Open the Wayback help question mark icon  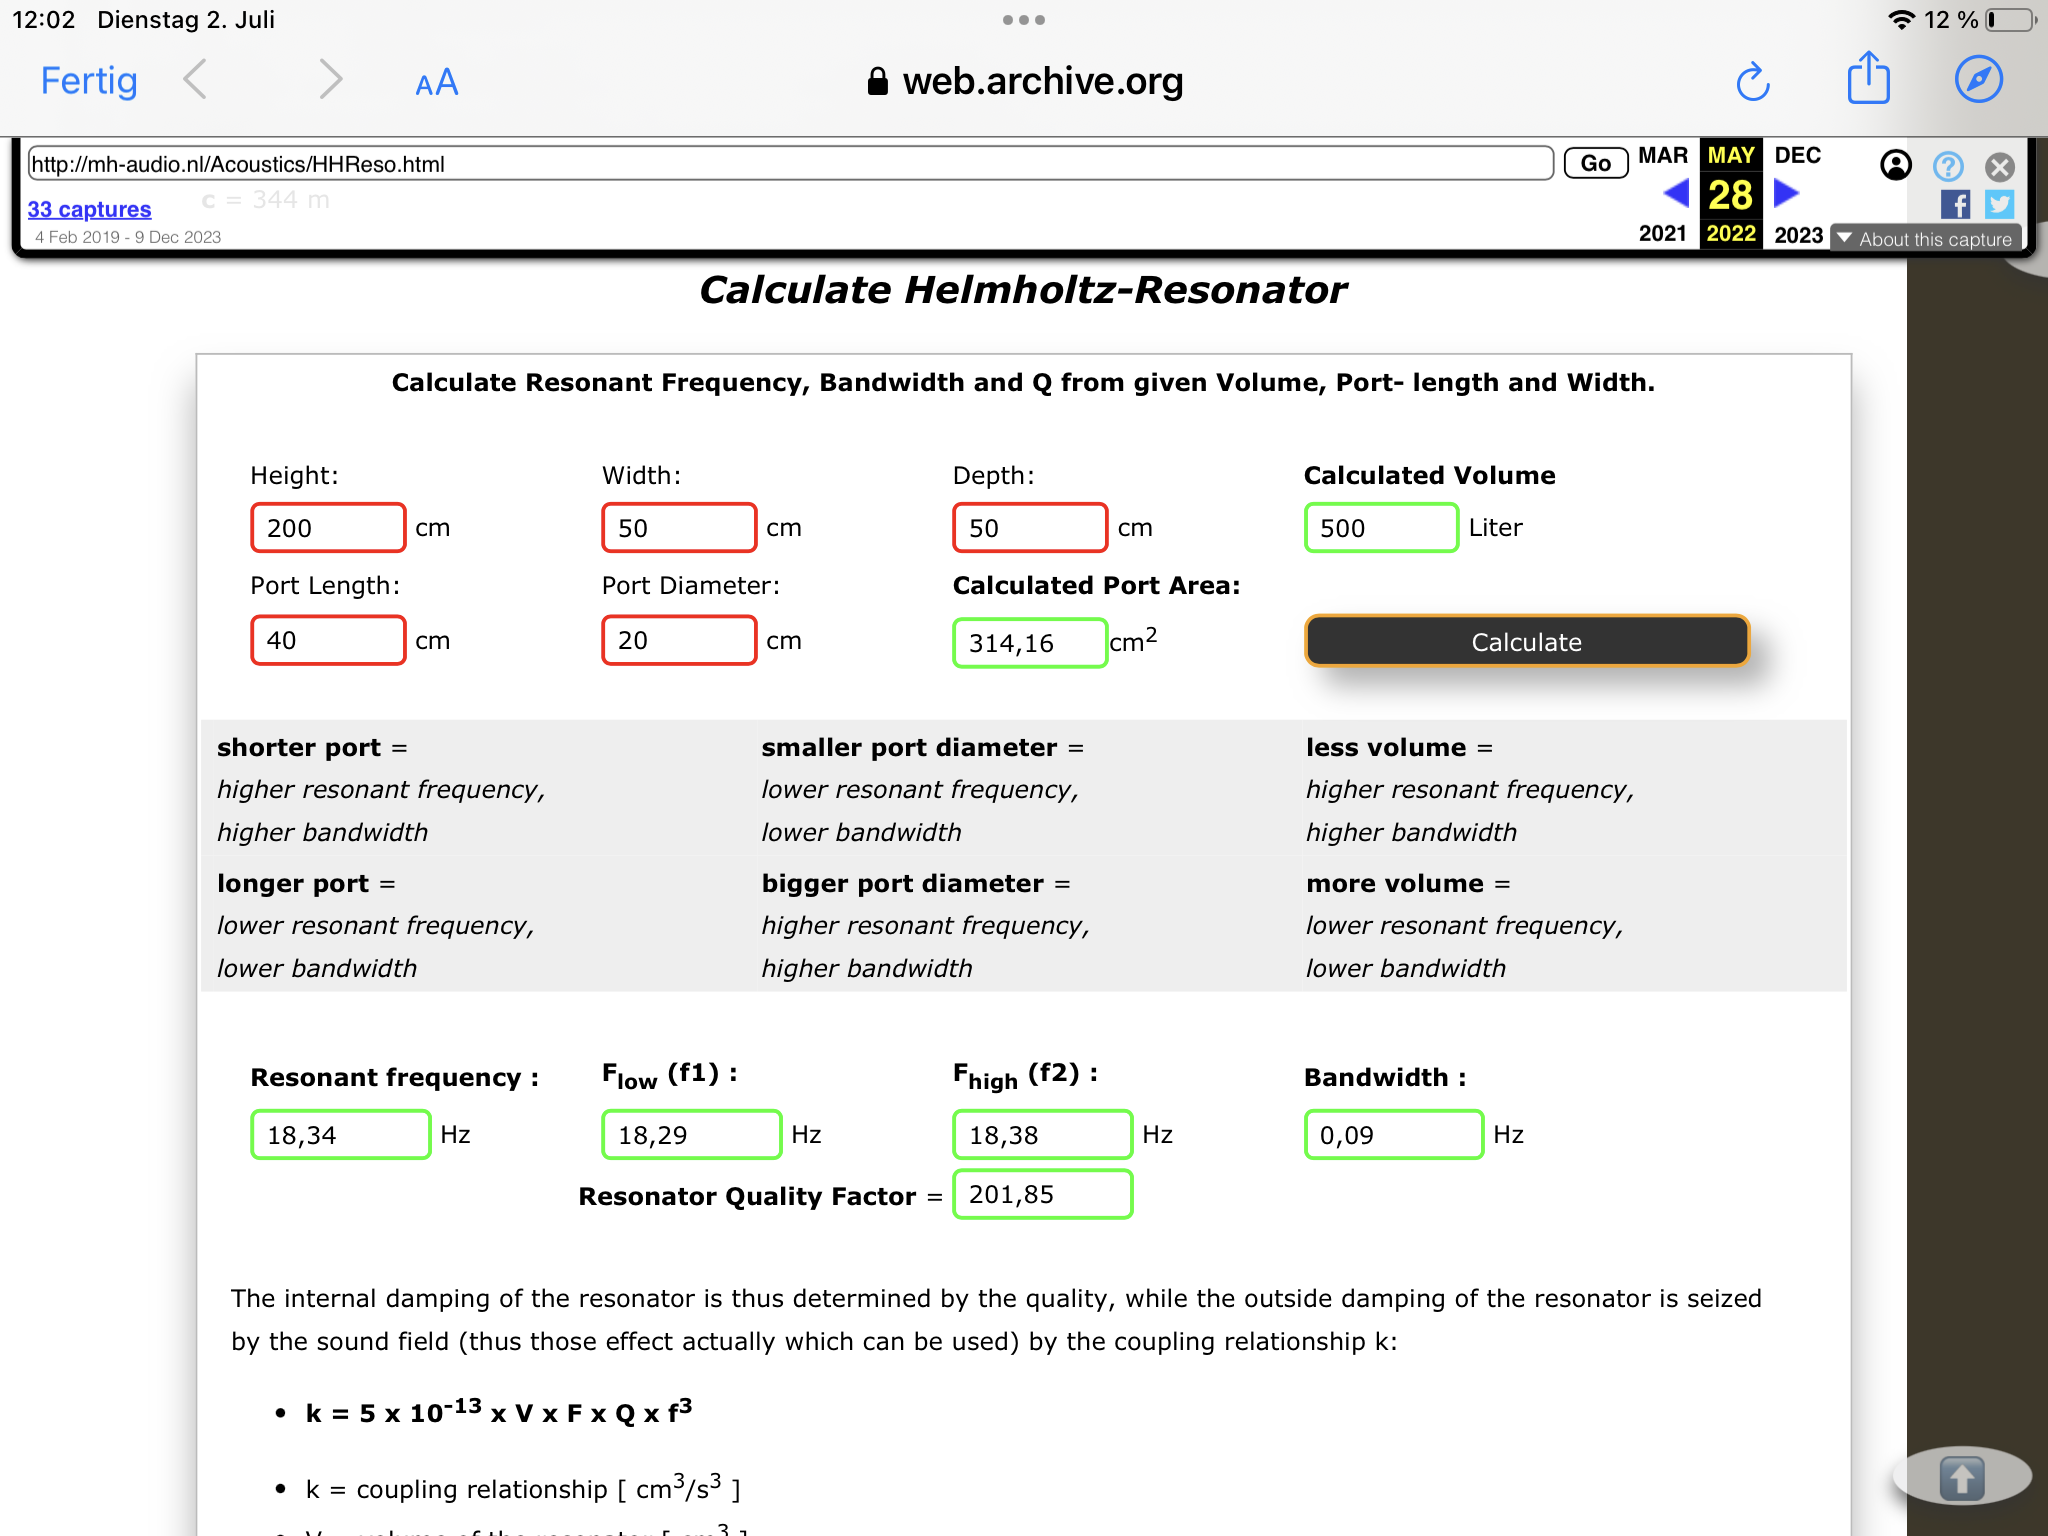point(1948,165)
